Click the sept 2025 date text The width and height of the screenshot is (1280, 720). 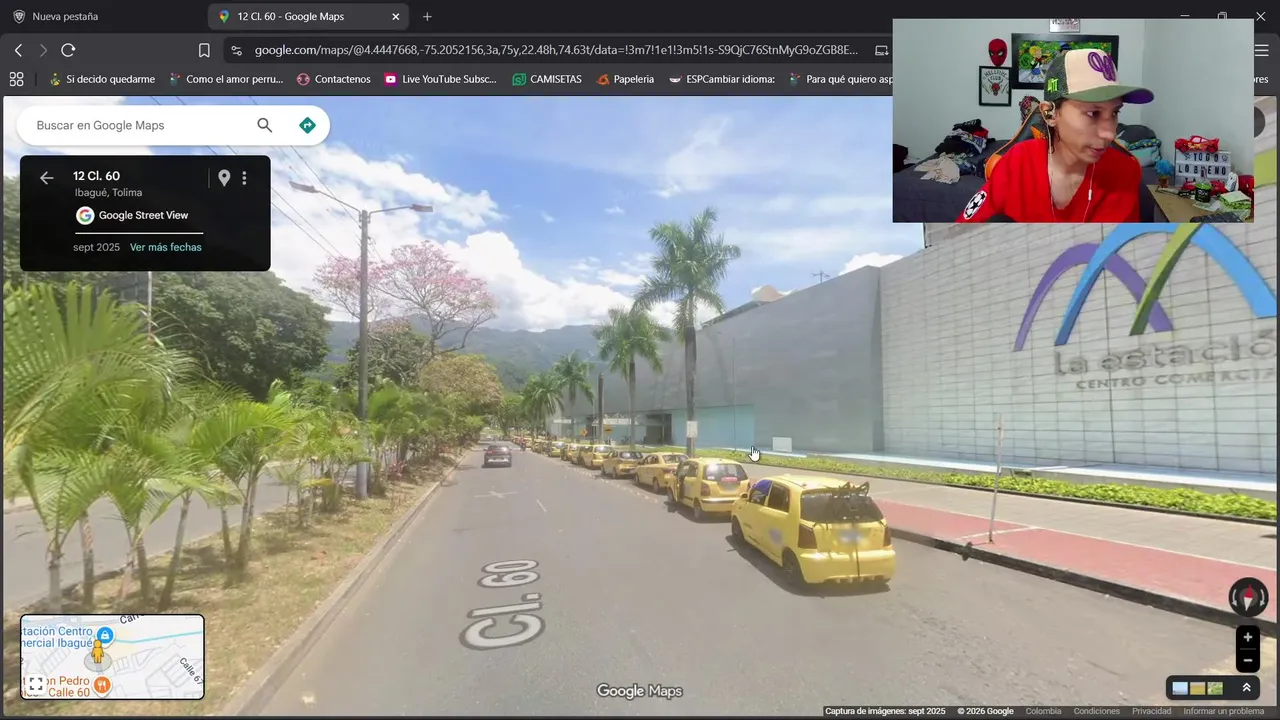point(96,247)
